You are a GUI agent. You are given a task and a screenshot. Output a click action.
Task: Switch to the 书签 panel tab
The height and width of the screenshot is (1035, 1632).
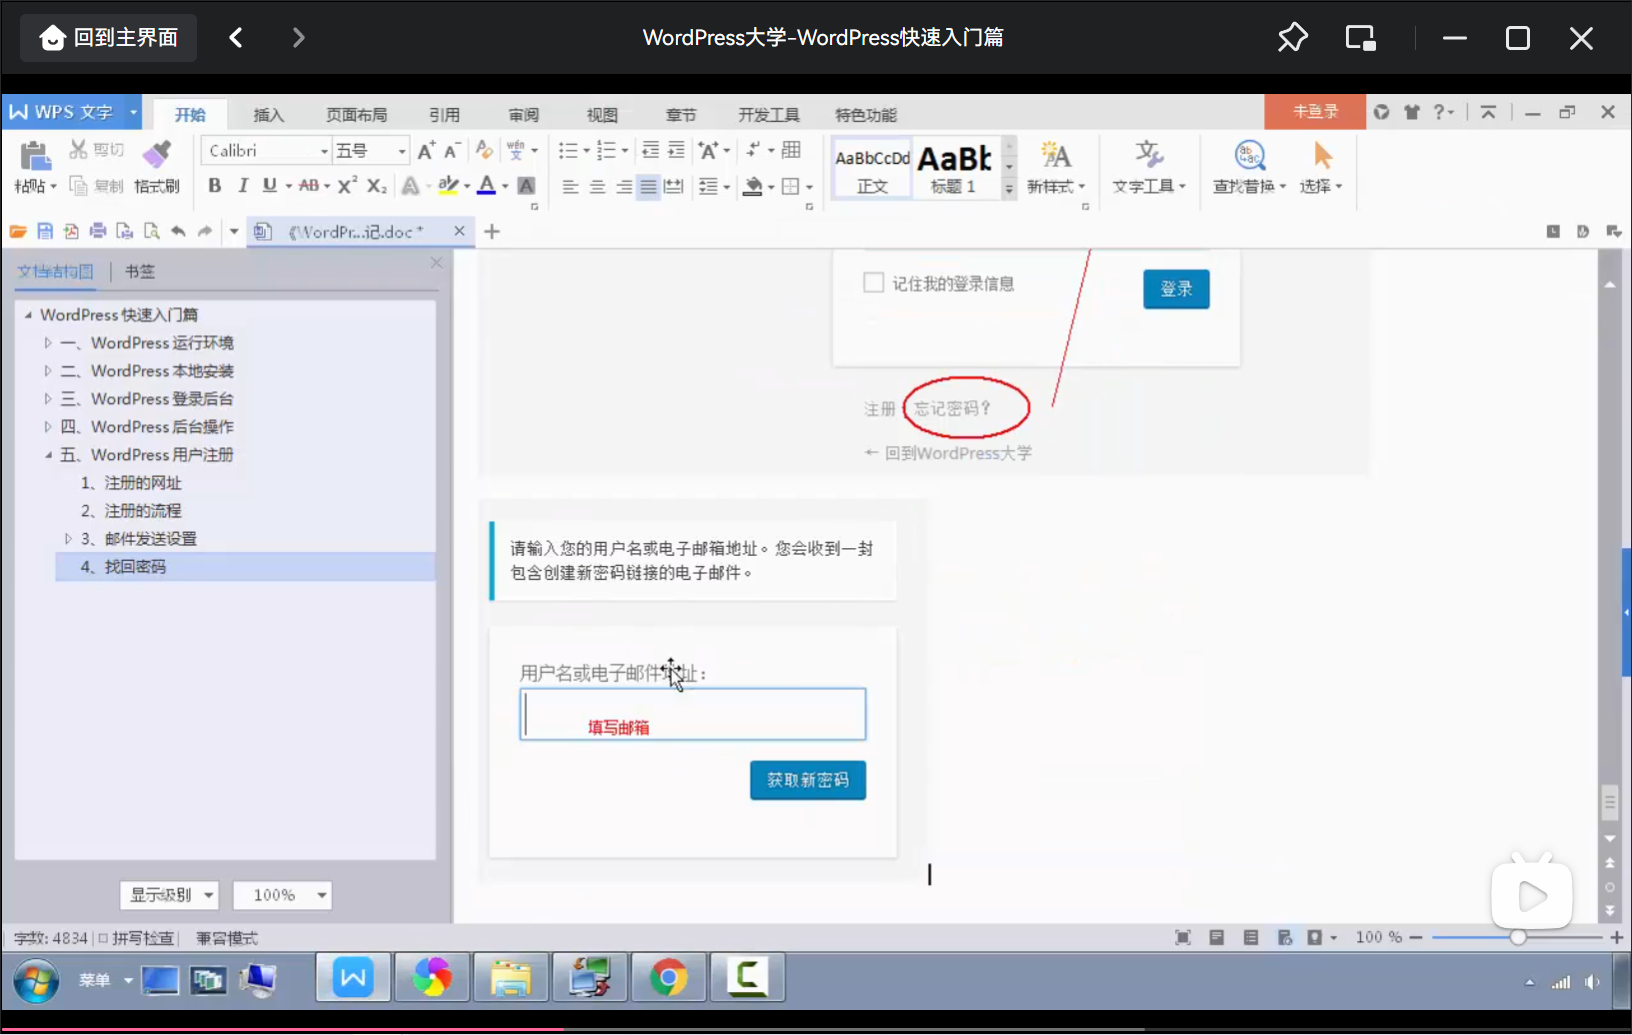pyautogui.click(x=140, y=271)
